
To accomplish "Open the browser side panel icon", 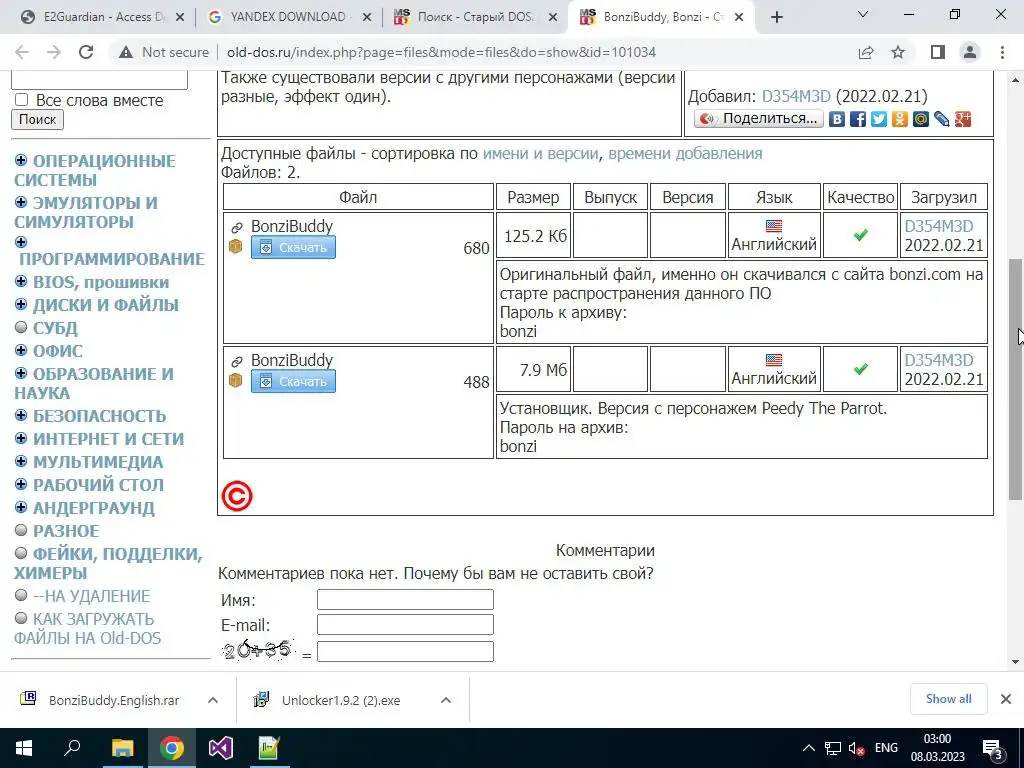I will point(938,52).
